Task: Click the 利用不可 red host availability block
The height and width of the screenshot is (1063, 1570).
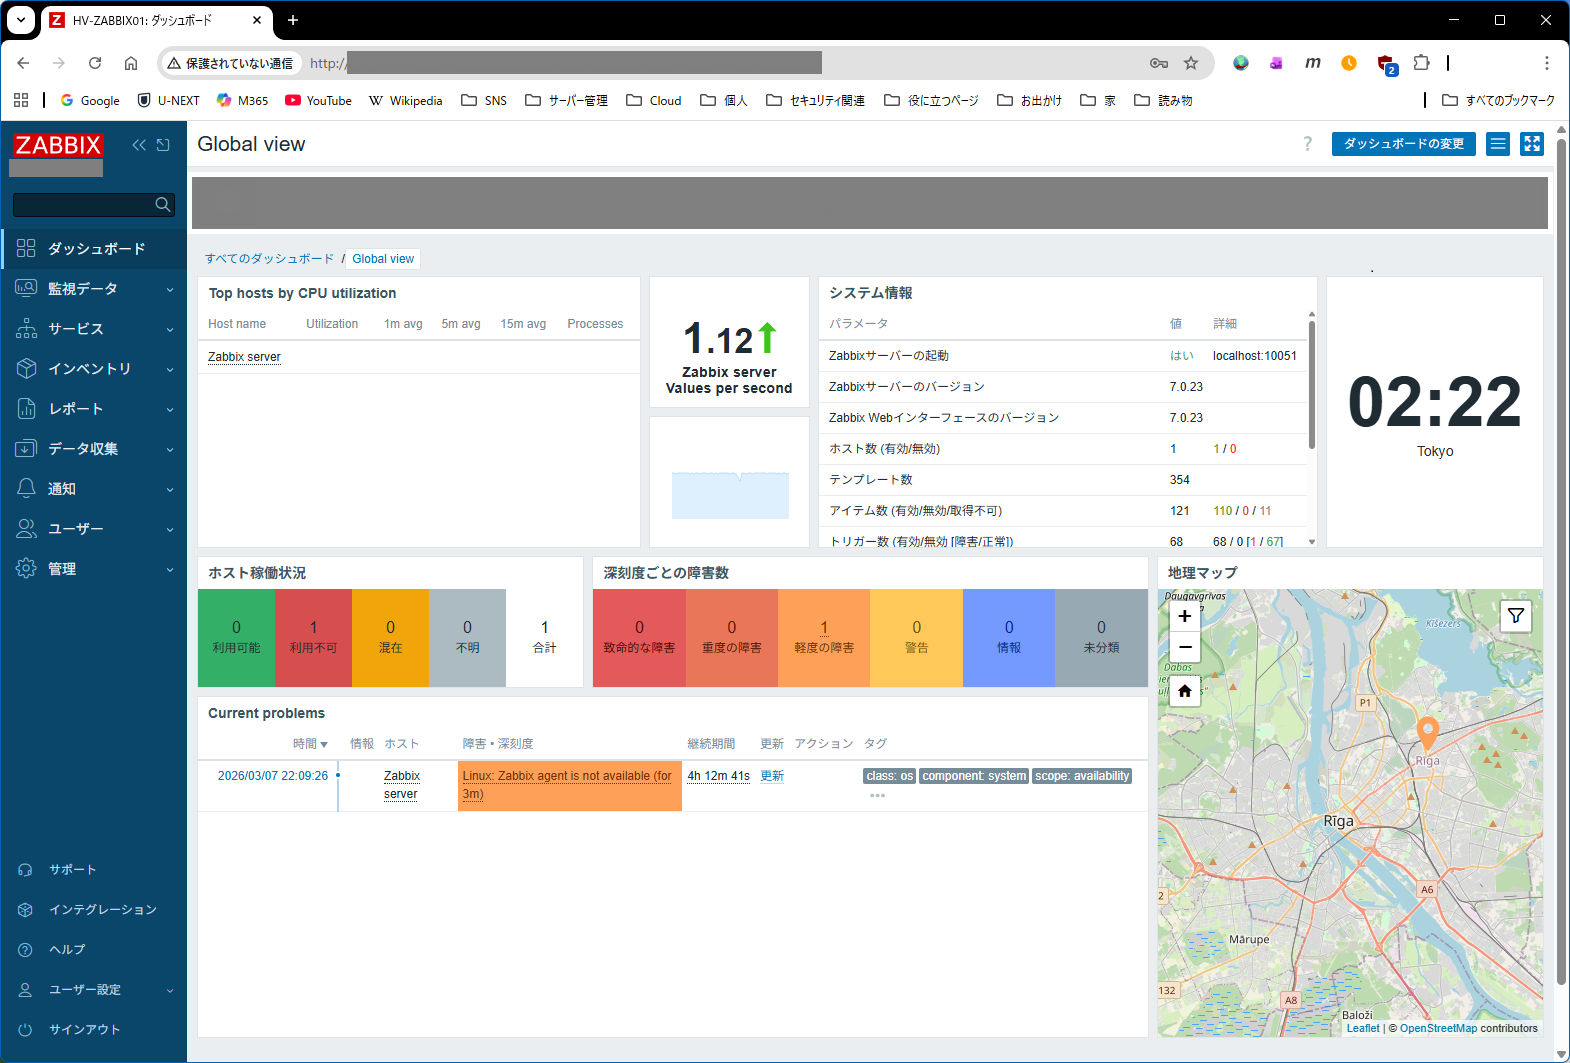Action: (313, 637)
